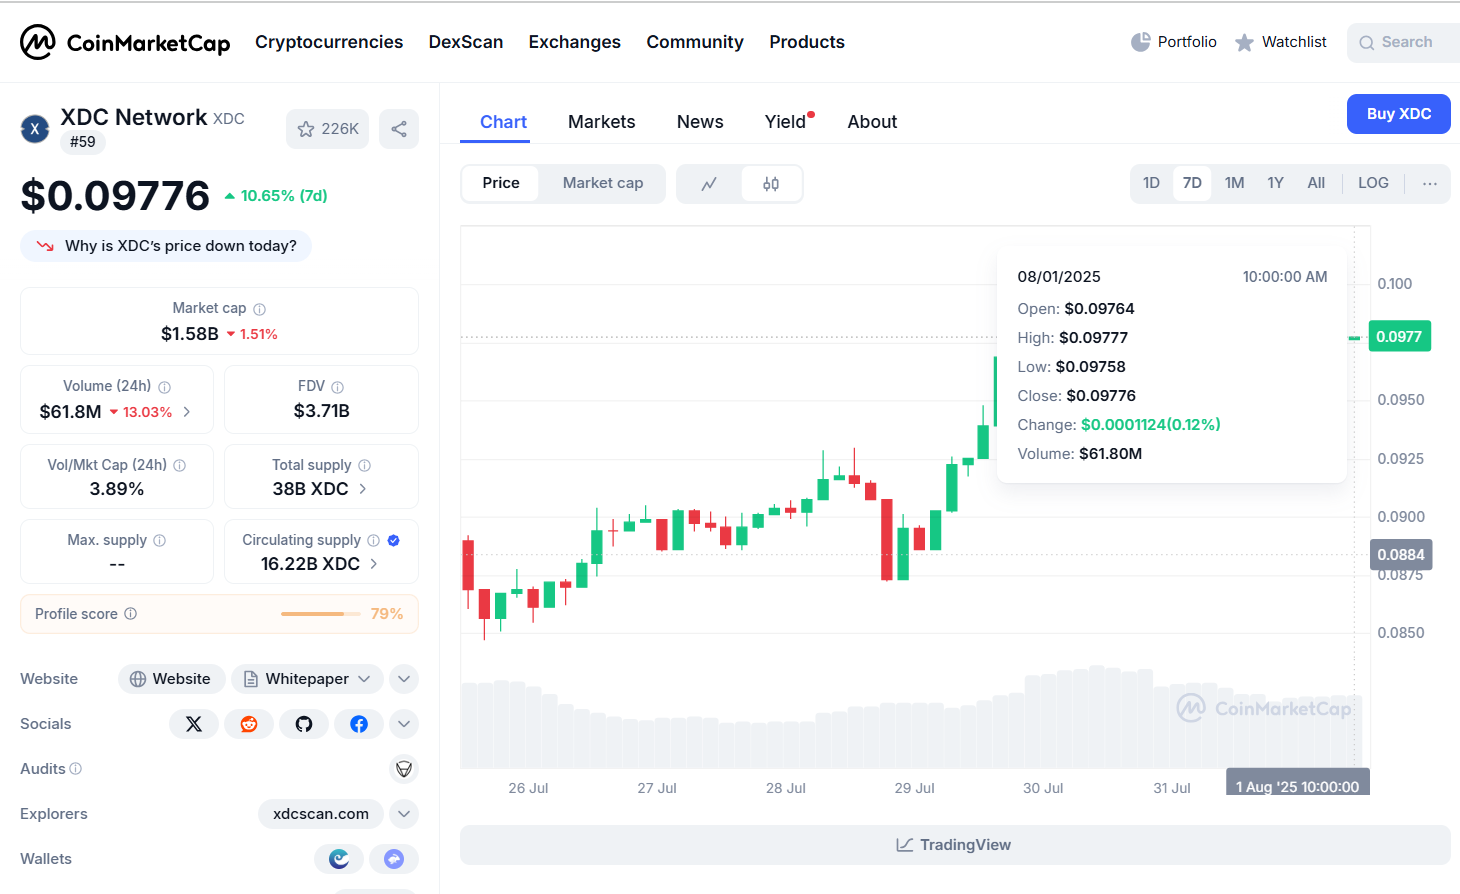Click the share icon next to 226K
The image size is (1460, 894).
point(399,129)
